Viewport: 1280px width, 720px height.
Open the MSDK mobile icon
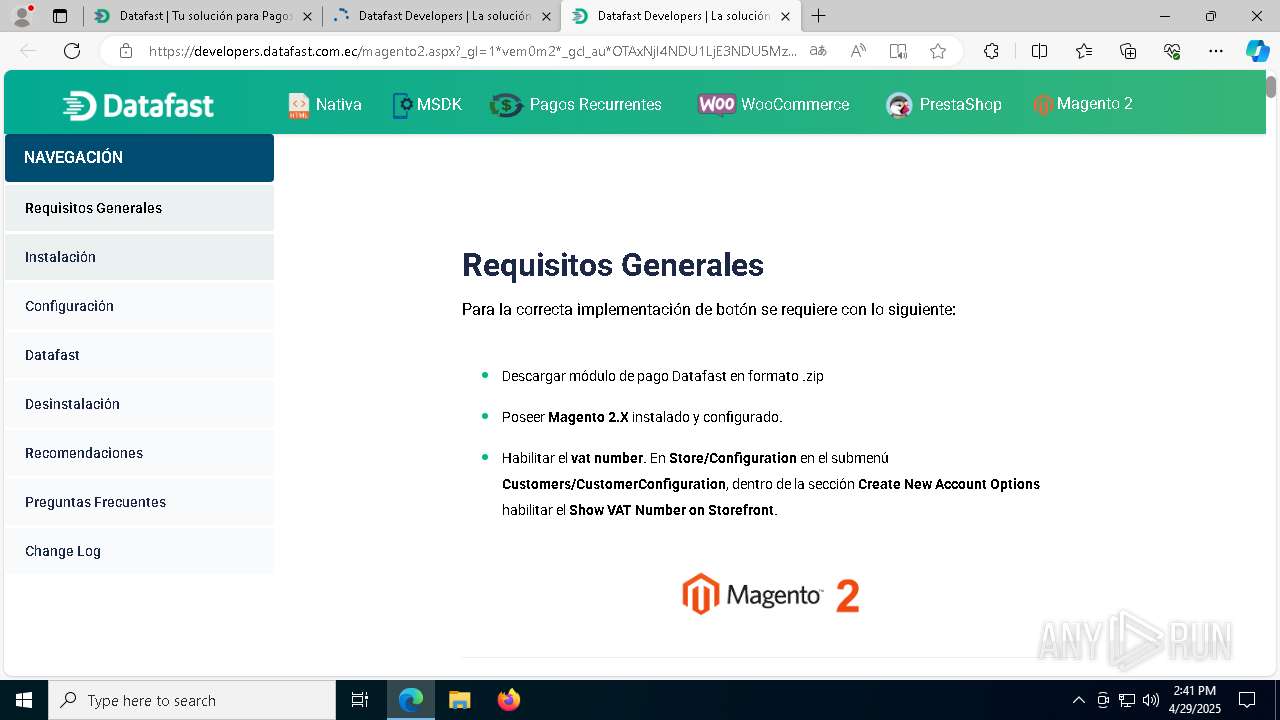(x=402, y=105)
